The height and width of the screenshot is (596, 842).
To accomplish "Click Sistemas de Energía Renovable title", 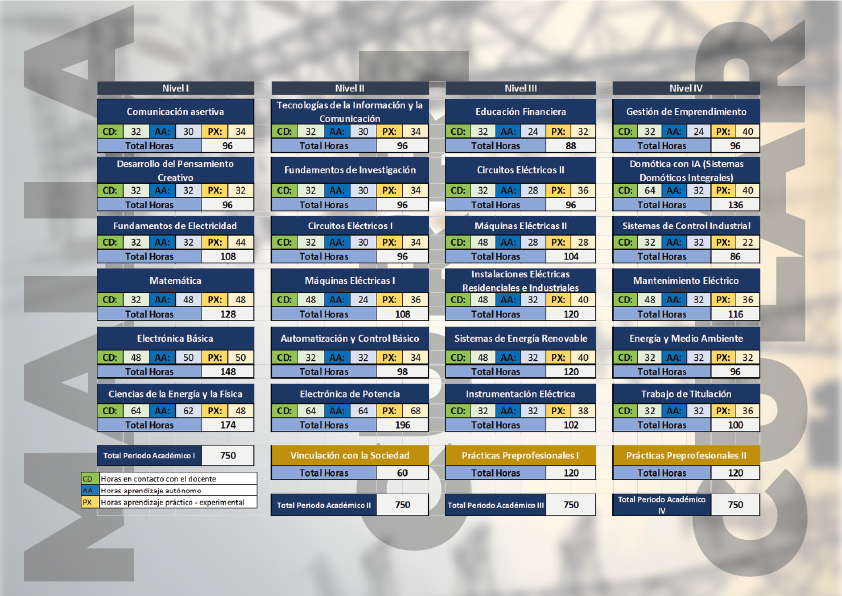I will (x=520, y=338).
